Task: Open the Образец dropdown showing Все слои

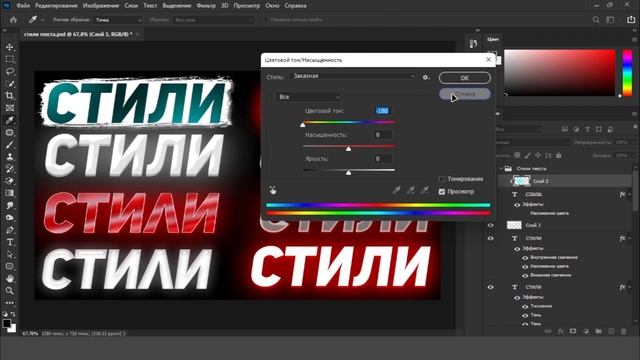Action: coord(213,20)
